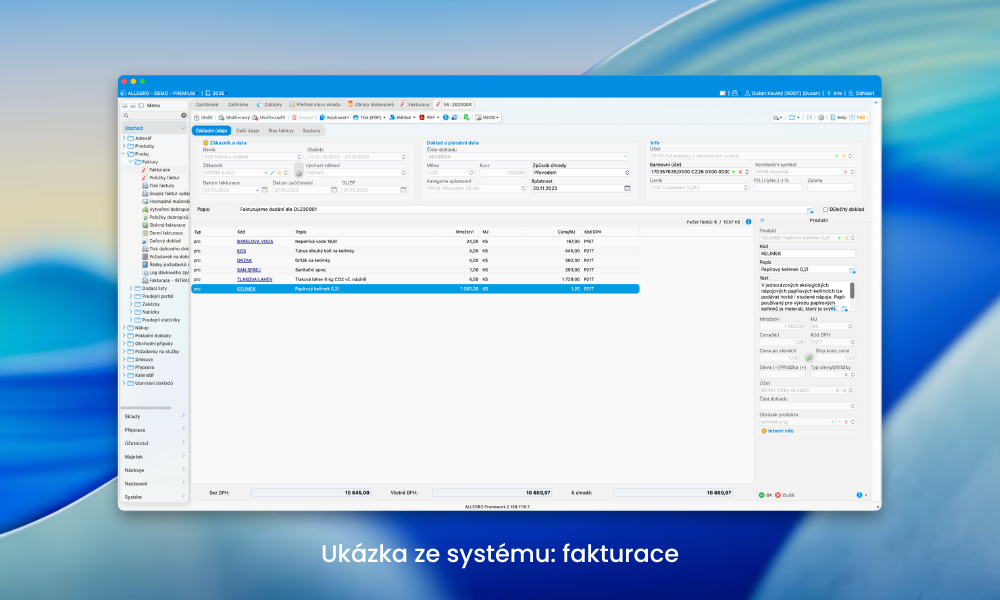Click the OK button with green check

(x=765, y=495)
